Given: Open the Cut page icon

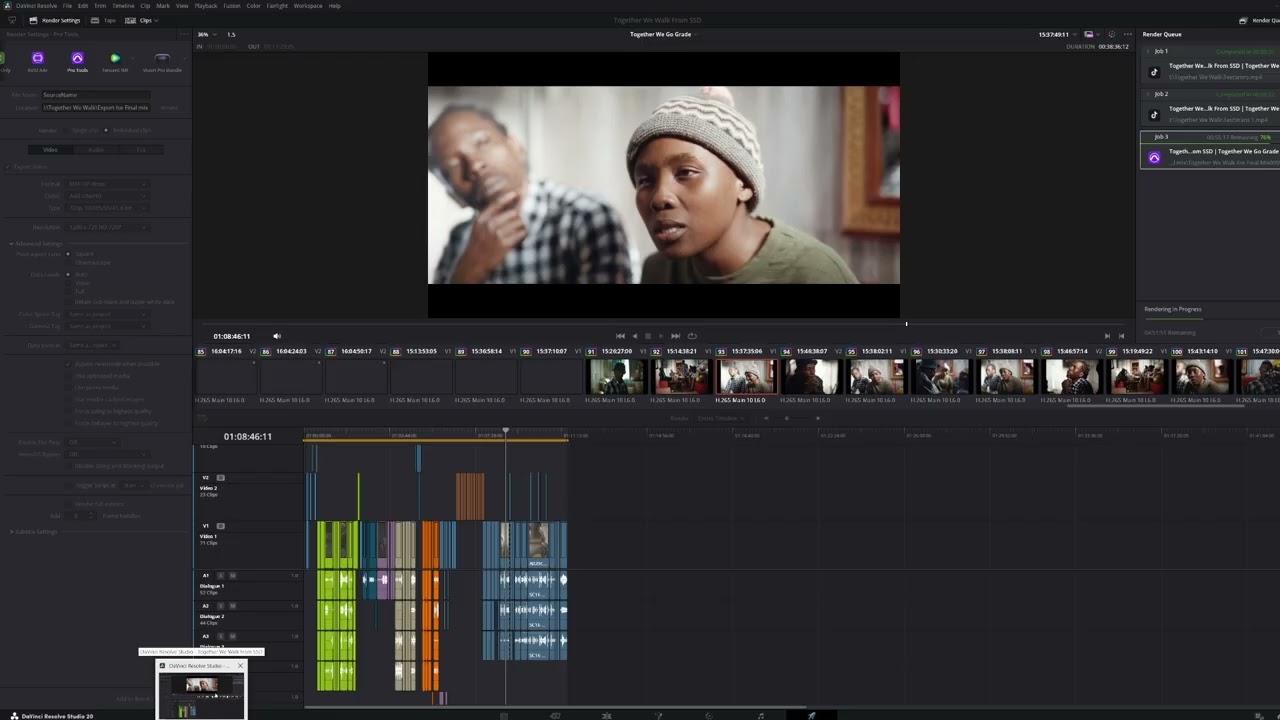Looking at the screenshot, I should click(555, 716).
